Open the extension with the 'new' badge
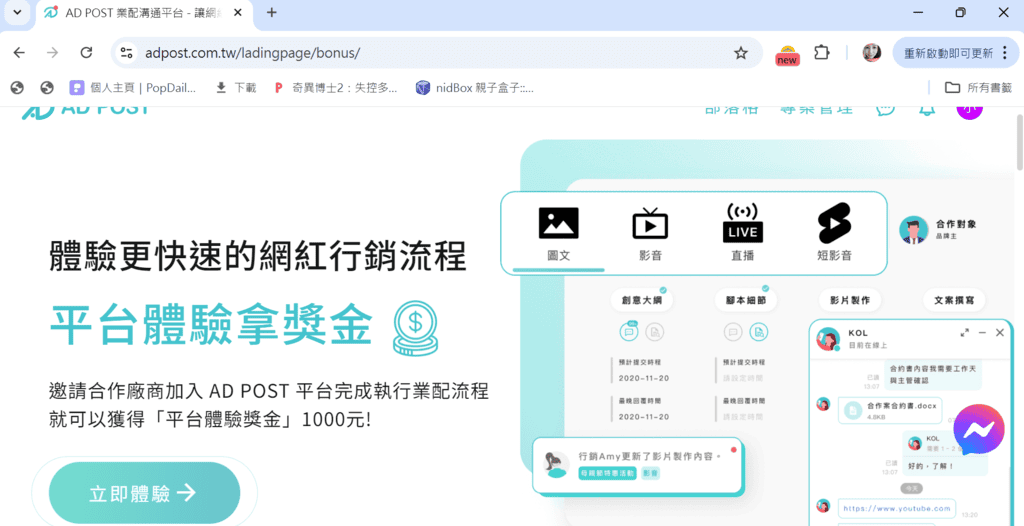 788,54
